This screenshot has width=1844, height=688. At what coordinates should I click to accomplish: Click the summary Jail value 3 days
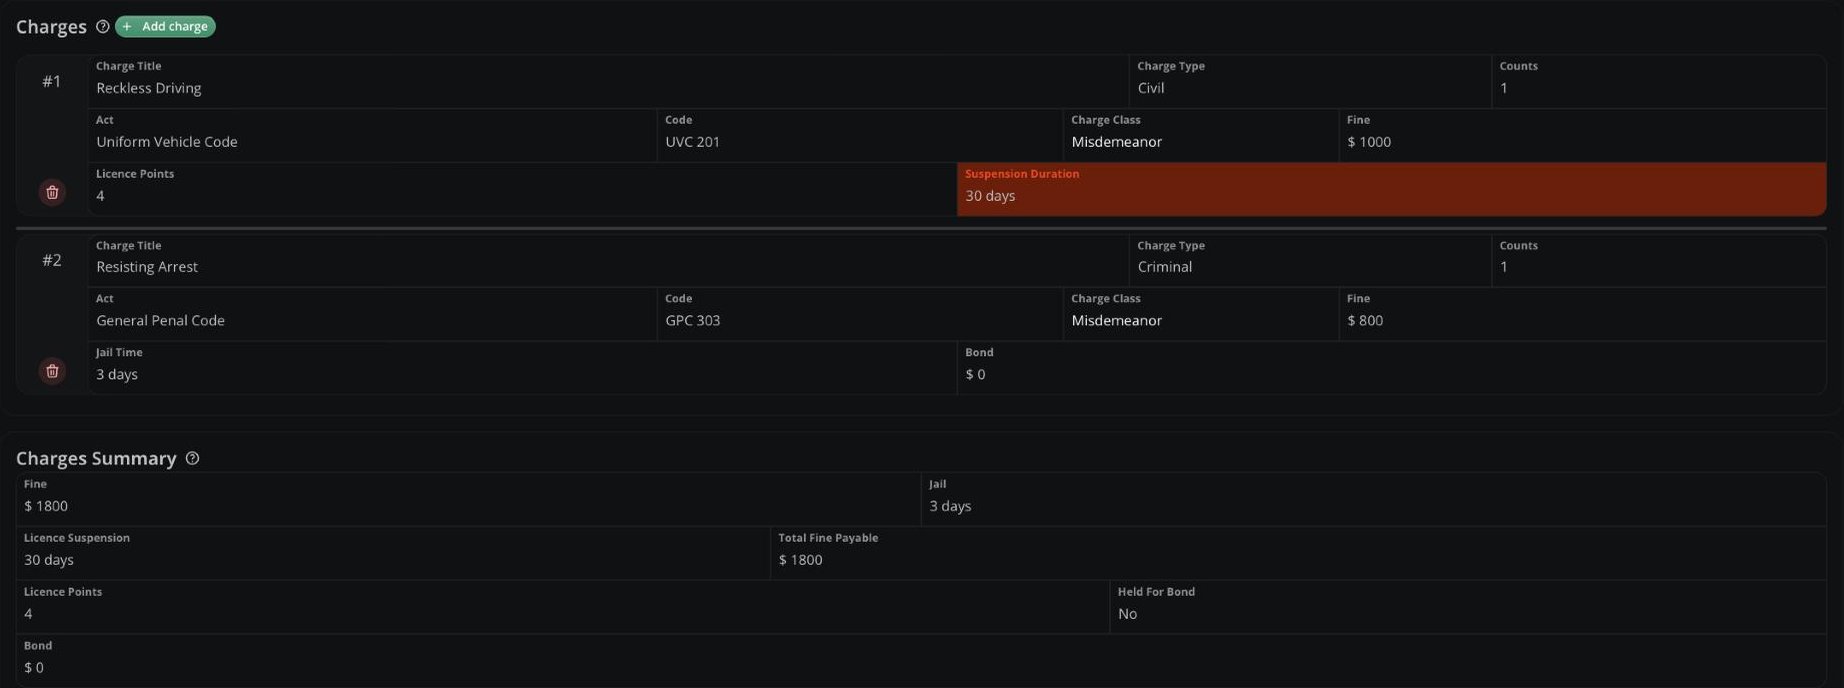[x=950, y=506]
